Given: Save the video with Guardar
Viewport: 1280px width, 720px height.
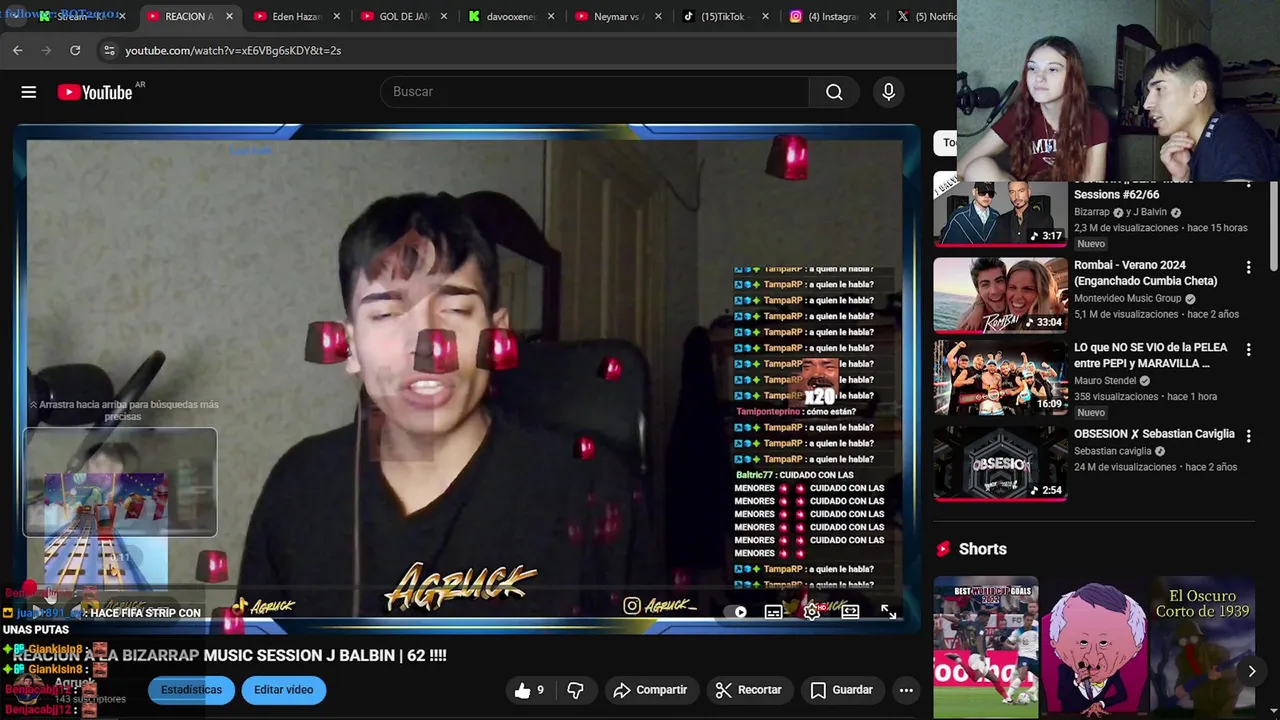Looking at the screenshot, I should (841, 690).
